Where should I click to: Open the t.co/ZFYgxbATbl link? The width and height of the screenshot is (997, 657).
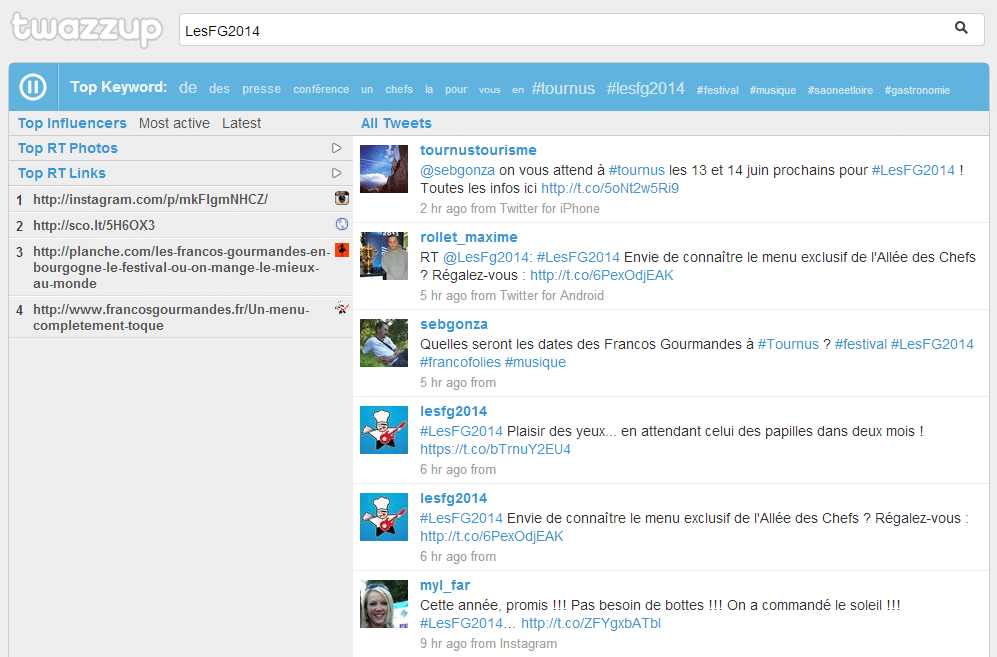pyautogui.click(x=591, y=623)
